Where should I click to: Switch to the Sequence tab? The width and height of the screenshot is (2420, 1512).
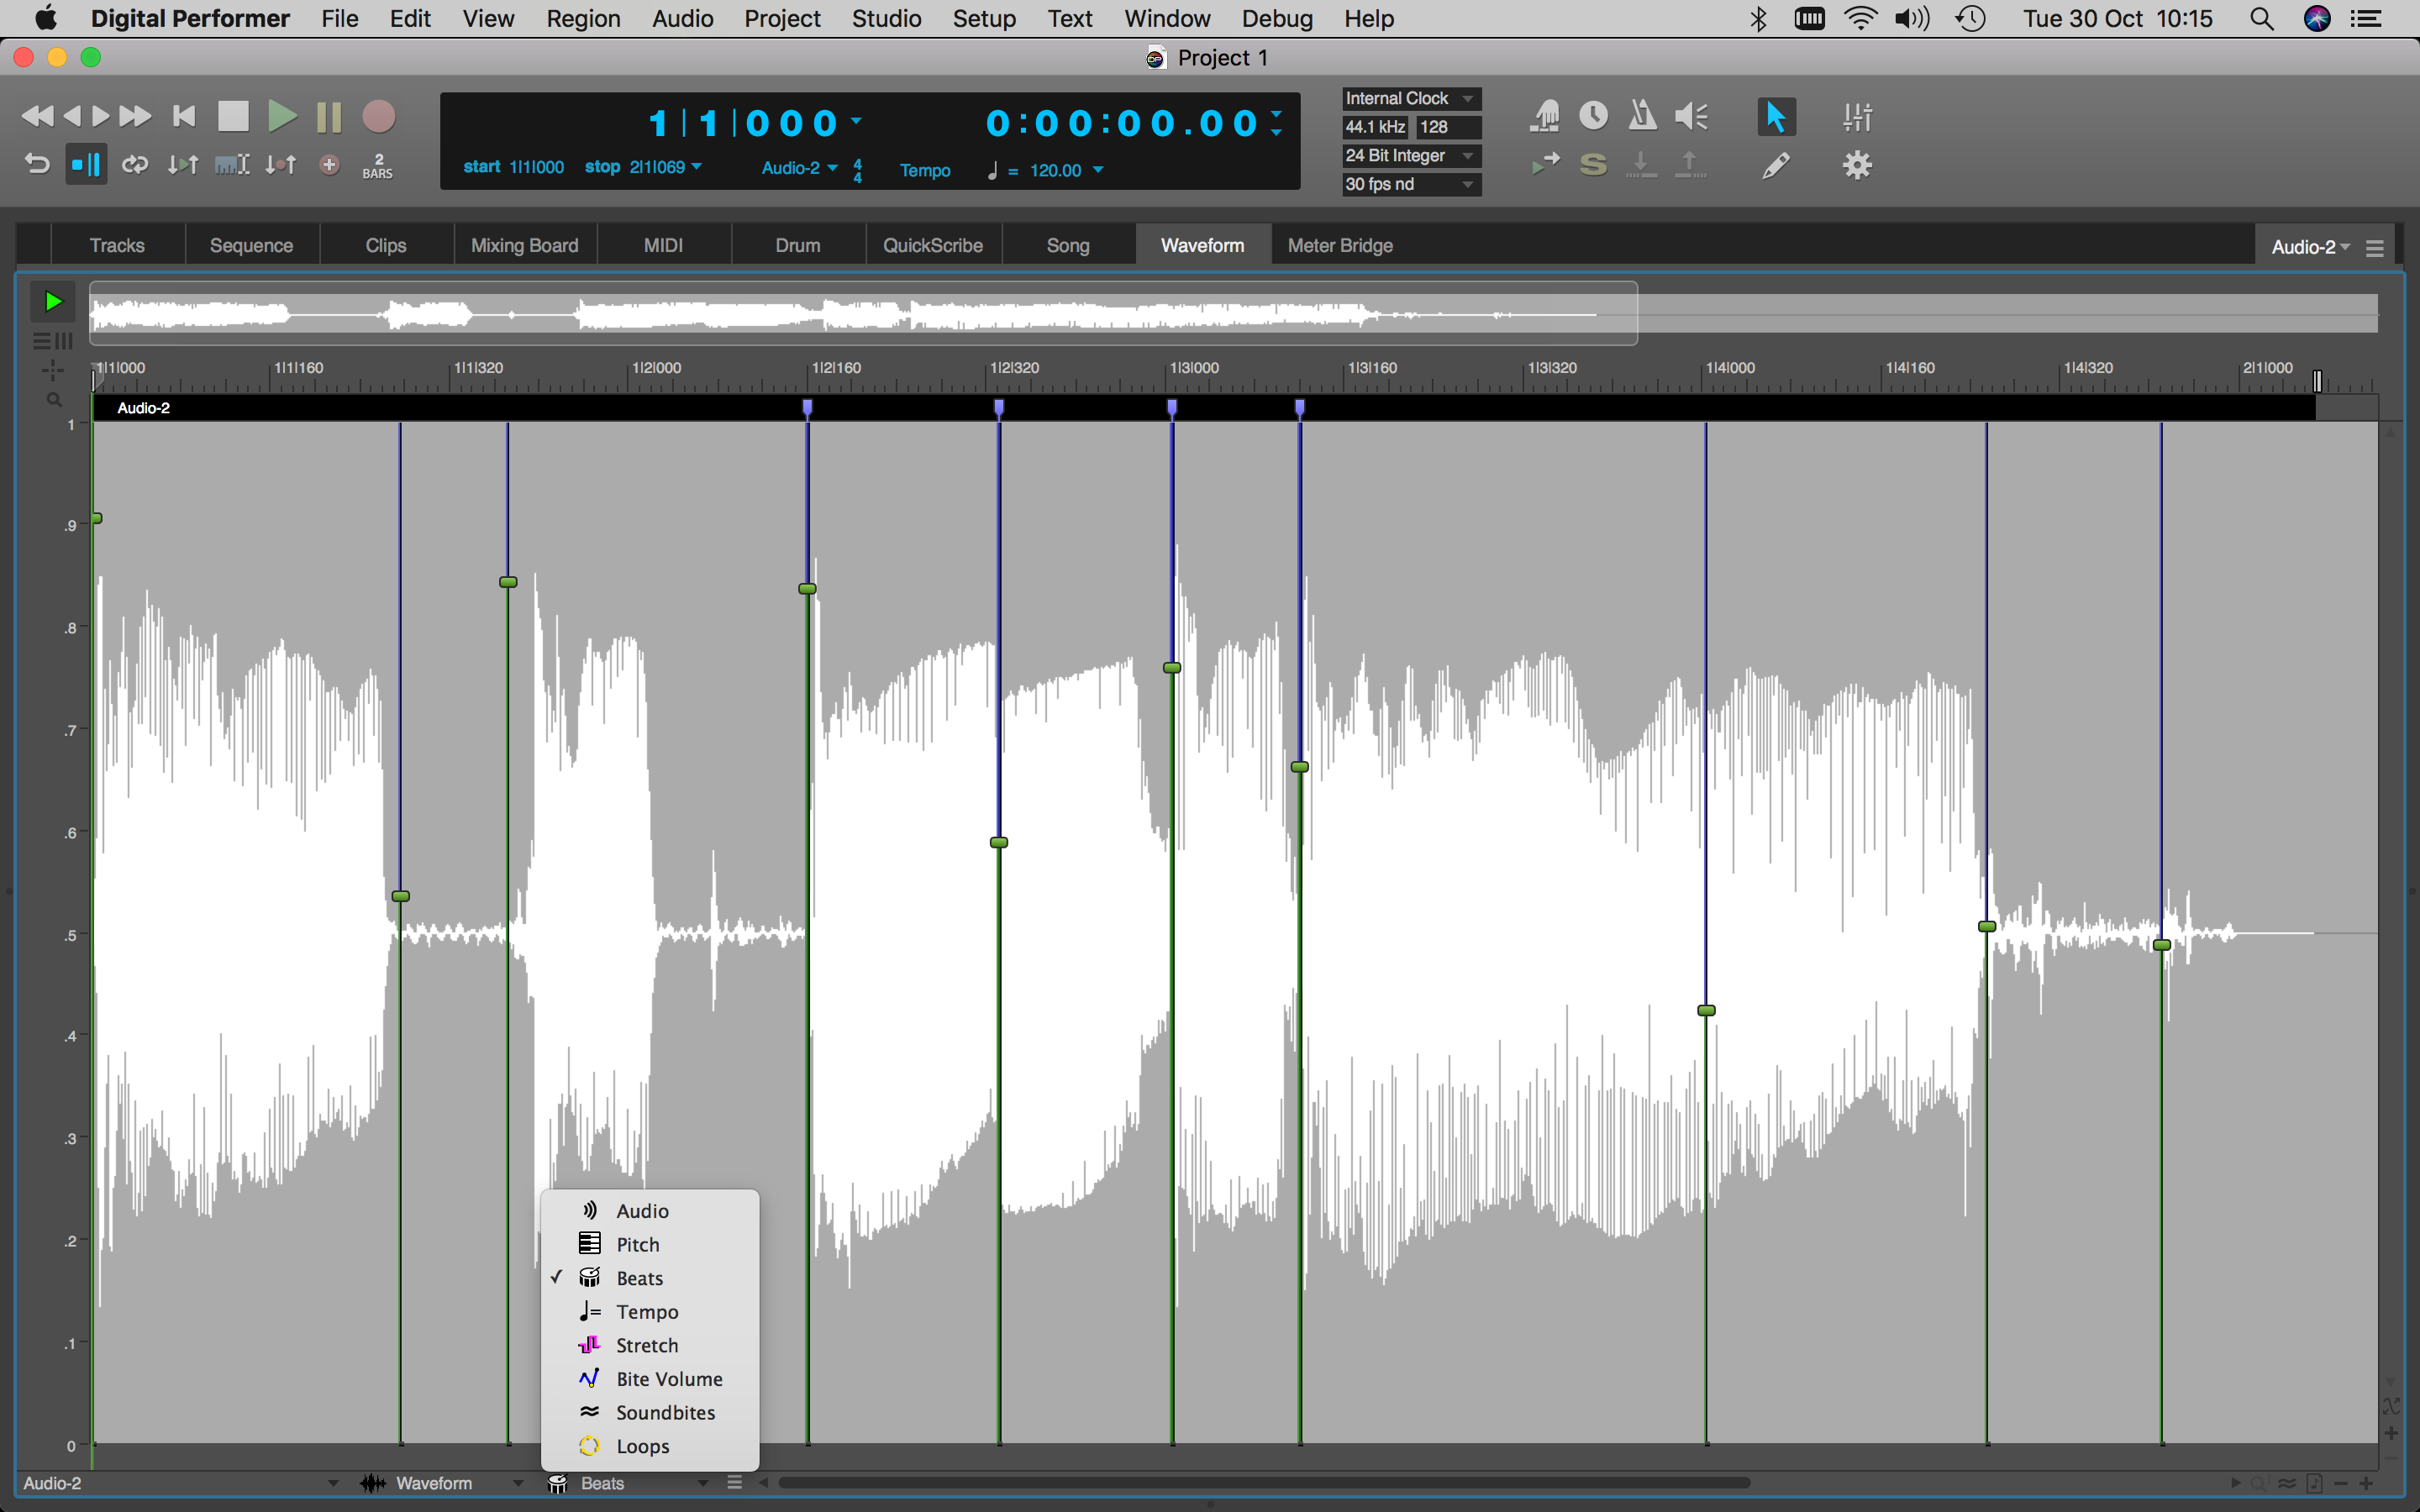coord(252,246)
